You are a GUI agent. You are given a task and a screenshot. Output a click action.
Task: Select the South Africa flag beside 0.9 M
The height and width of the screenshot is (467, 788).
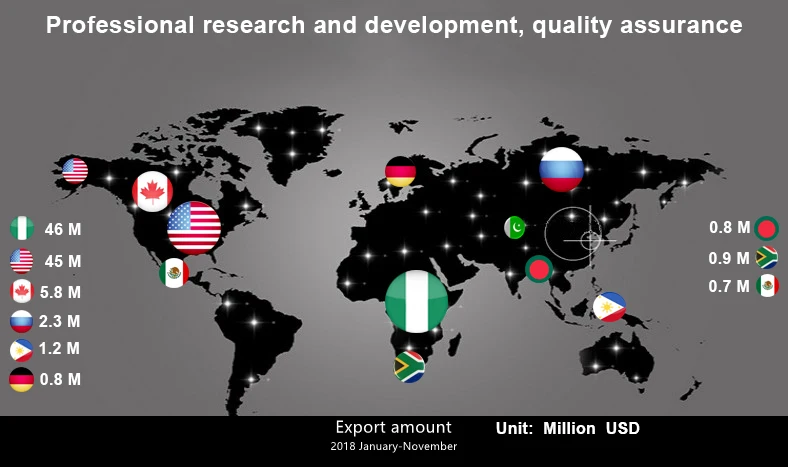[x=766, y=257]
